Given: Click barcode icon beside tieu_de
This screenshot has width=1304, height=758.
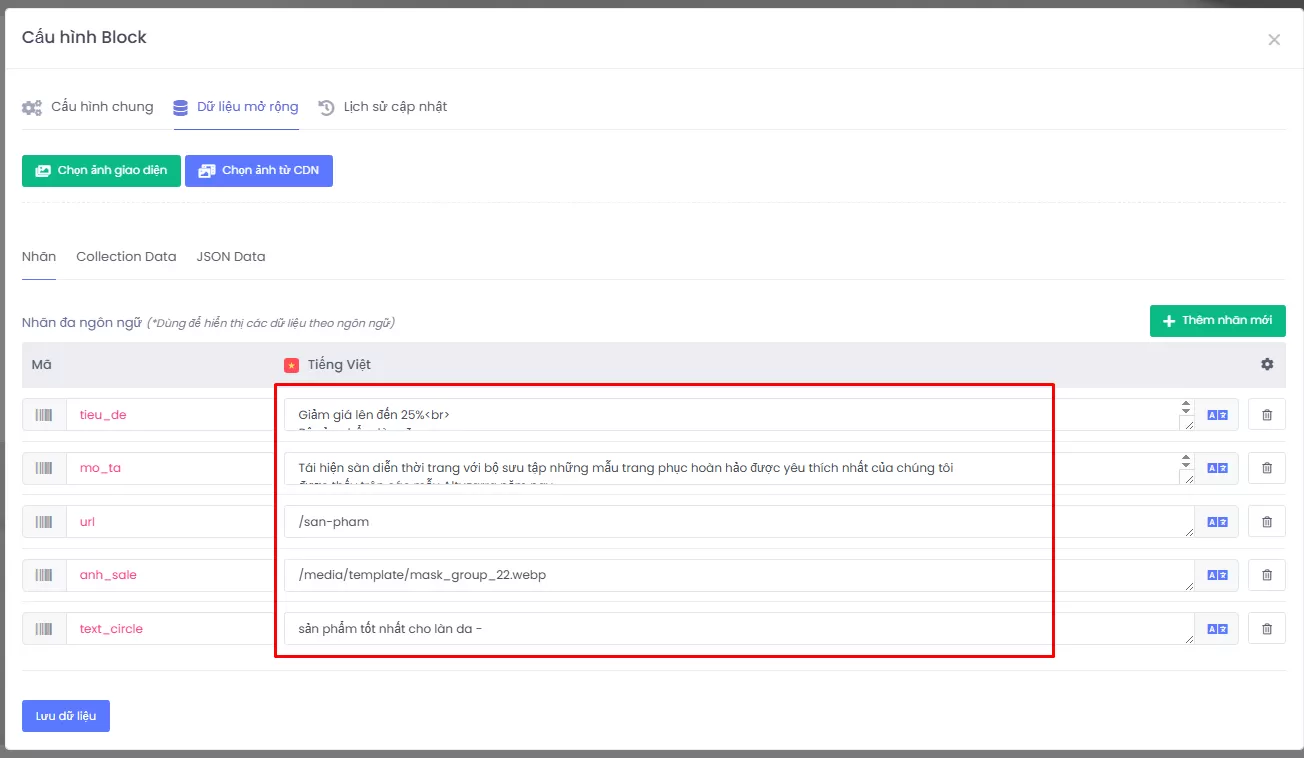Looking at the screenshot, I should (x=44, y=415).
